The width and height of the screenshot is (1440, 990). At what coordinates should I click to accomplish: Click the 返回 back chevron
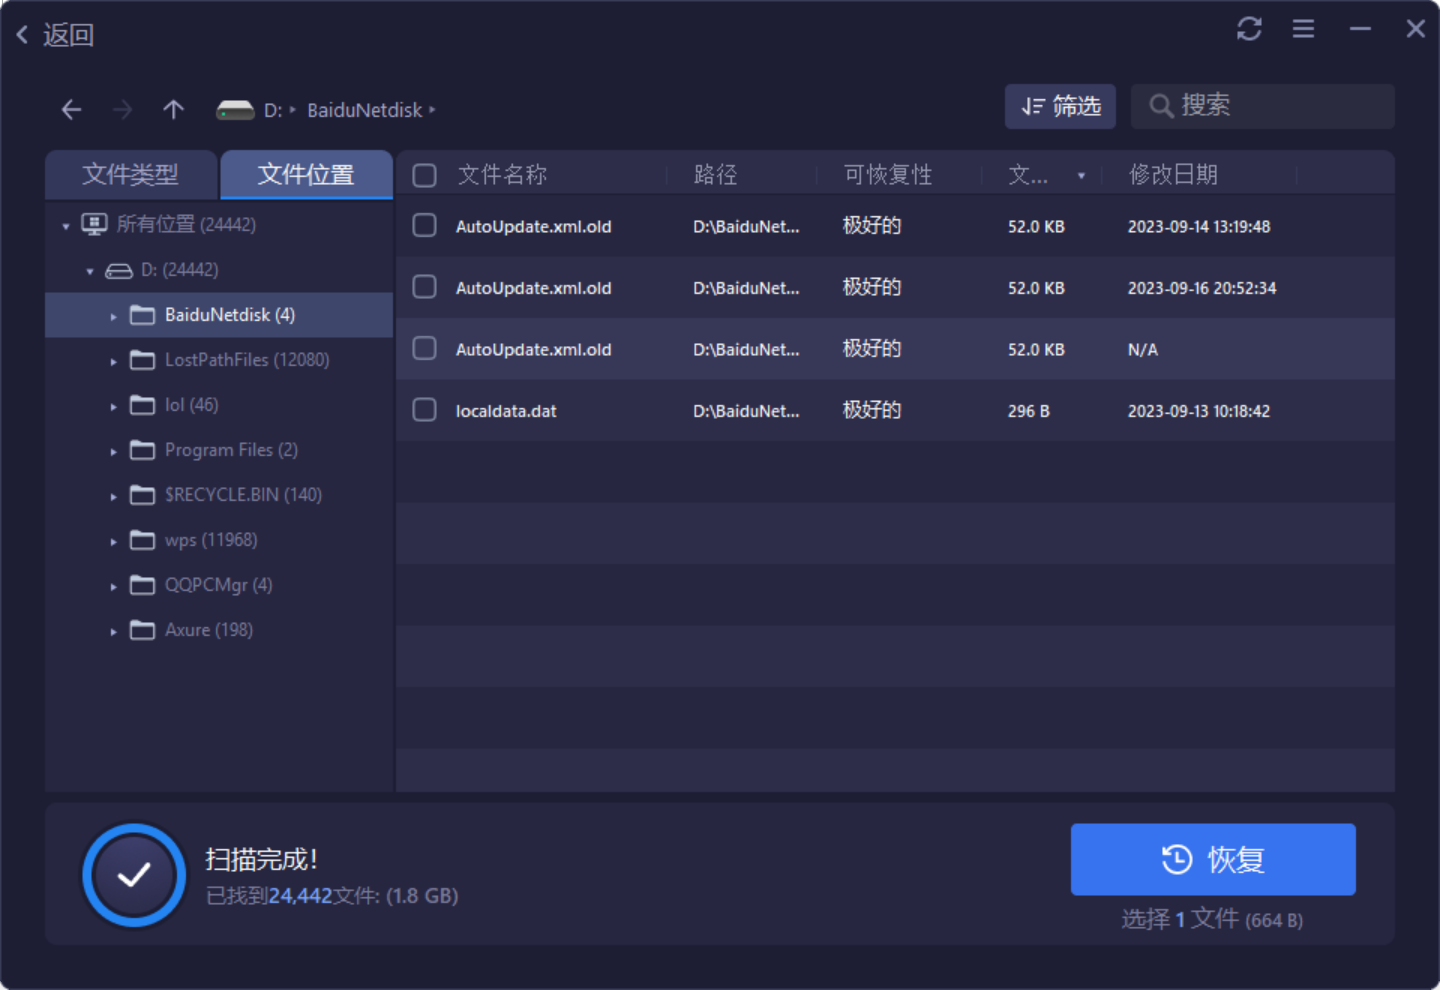click(22, 35)
